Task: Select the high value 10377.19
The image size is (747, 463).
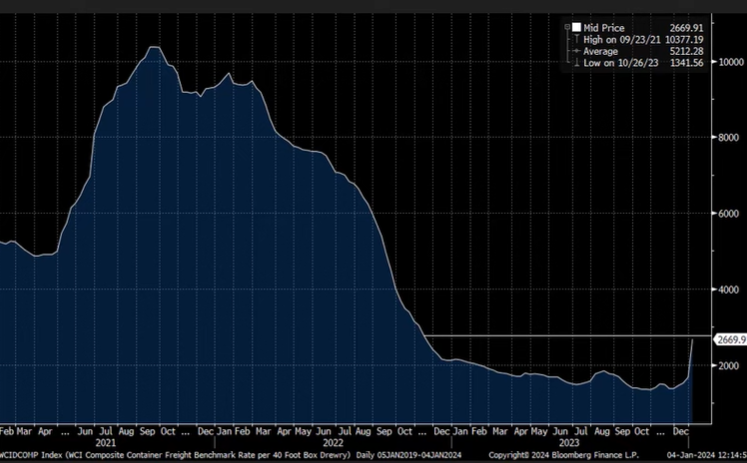Action: [684, 40]
